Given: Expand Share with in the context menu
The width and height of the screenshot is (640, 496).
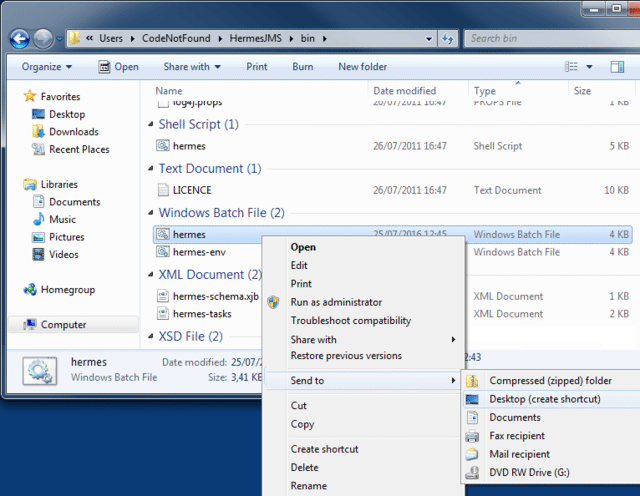Looking at the screenshot, I should [365, 340].
